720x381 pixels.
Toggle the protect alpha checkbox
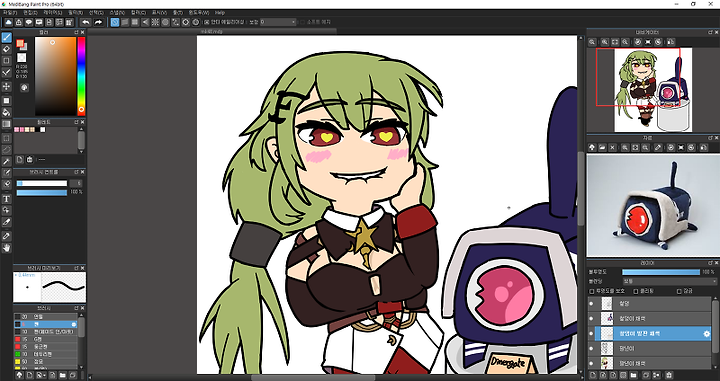click(592, 291)
